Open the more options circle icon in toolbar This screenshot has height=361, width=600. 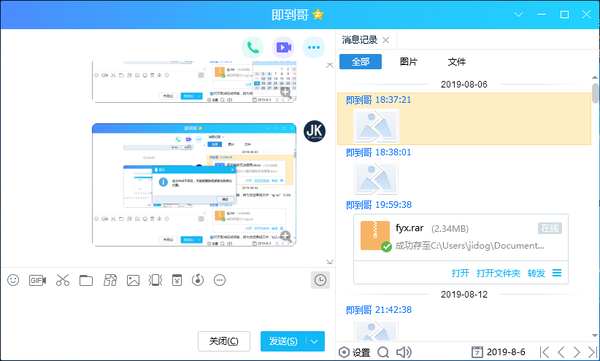[220, 280]
